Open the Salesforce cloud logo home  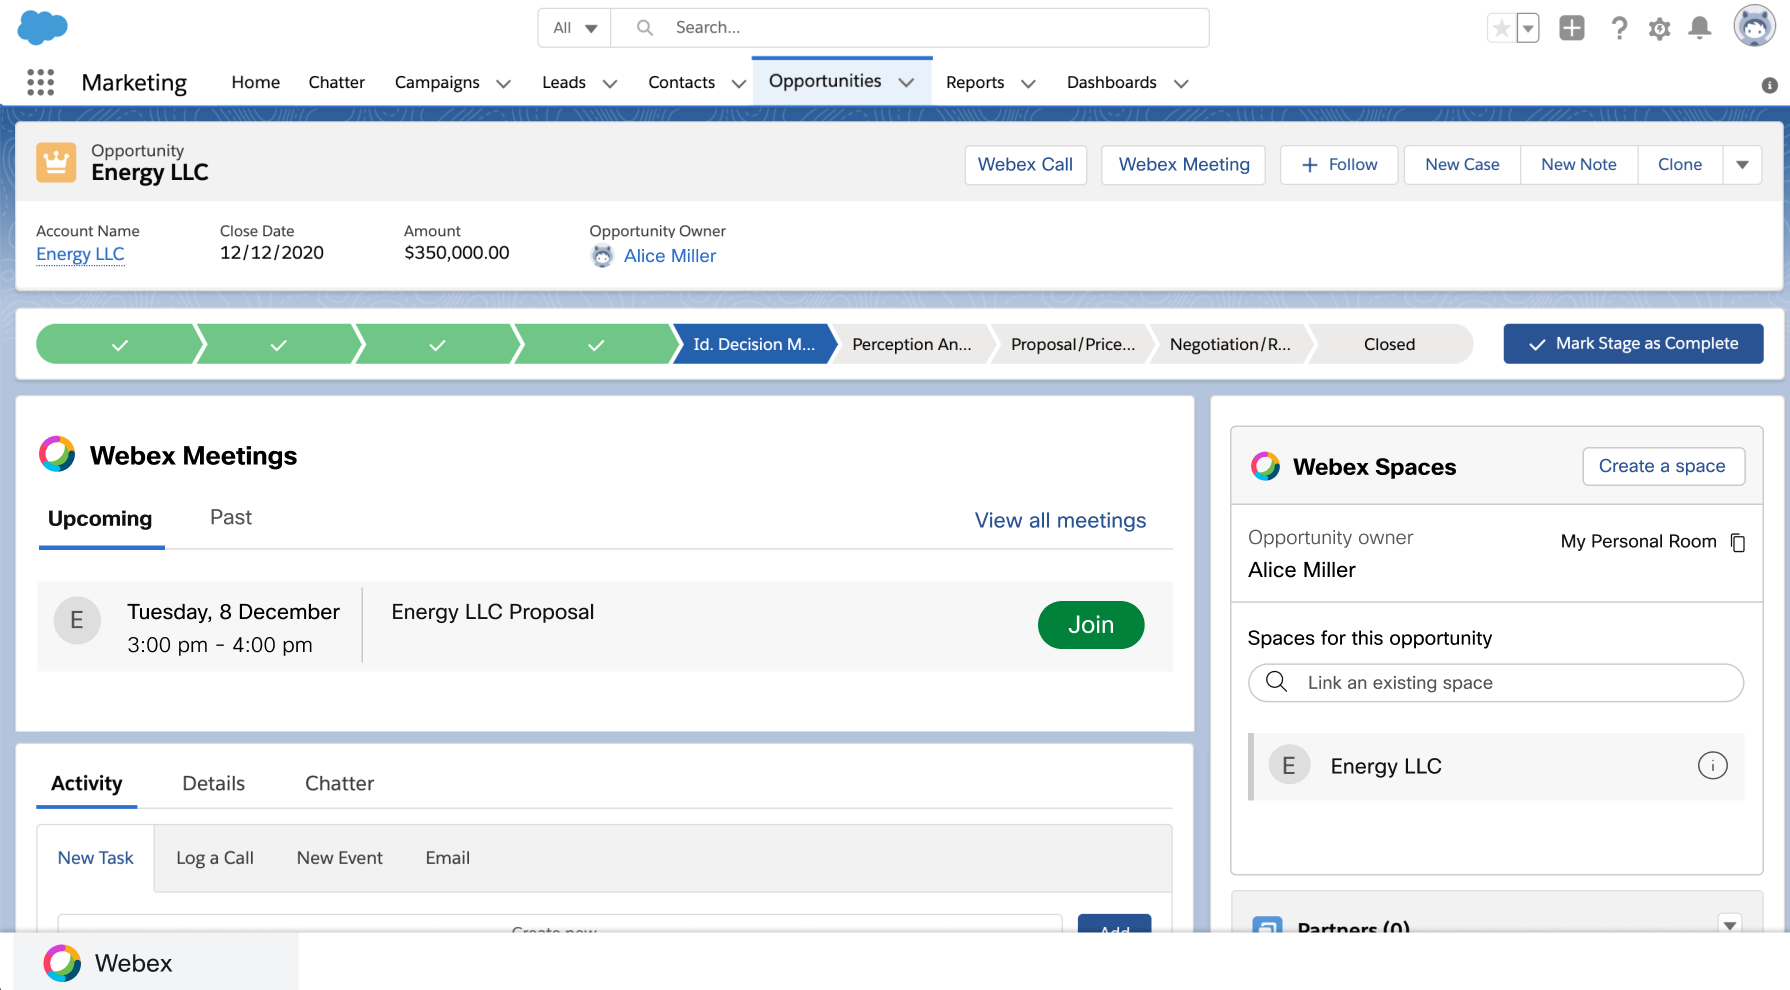click(43, 27)
